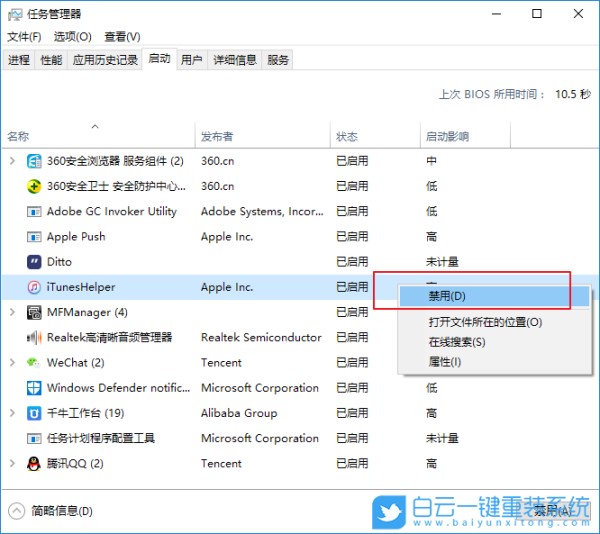Open the 查看(V) menu
The width and height of the screenshot is (600, 534).
[x=122, y=37]
